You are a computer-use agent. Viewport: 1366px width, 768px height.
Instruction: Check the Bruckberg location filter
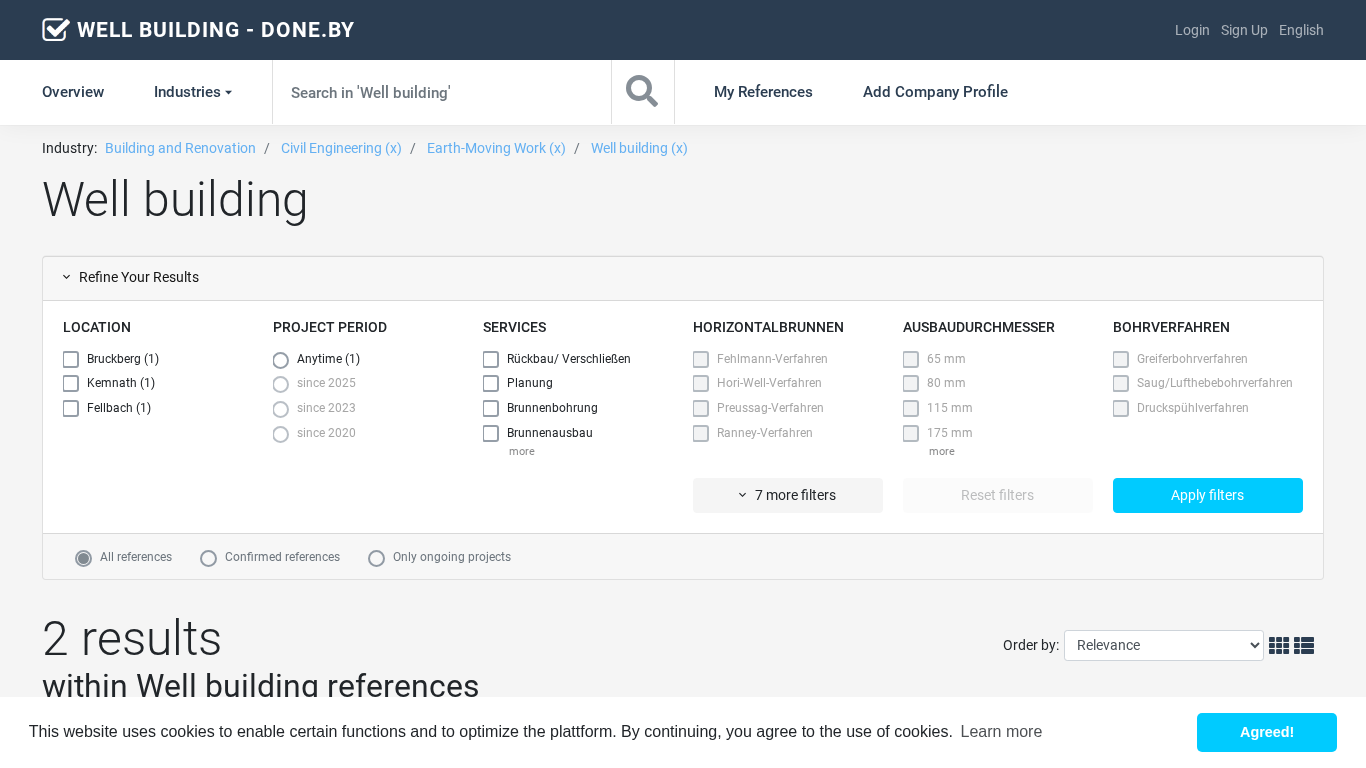[x=71, y=359]
